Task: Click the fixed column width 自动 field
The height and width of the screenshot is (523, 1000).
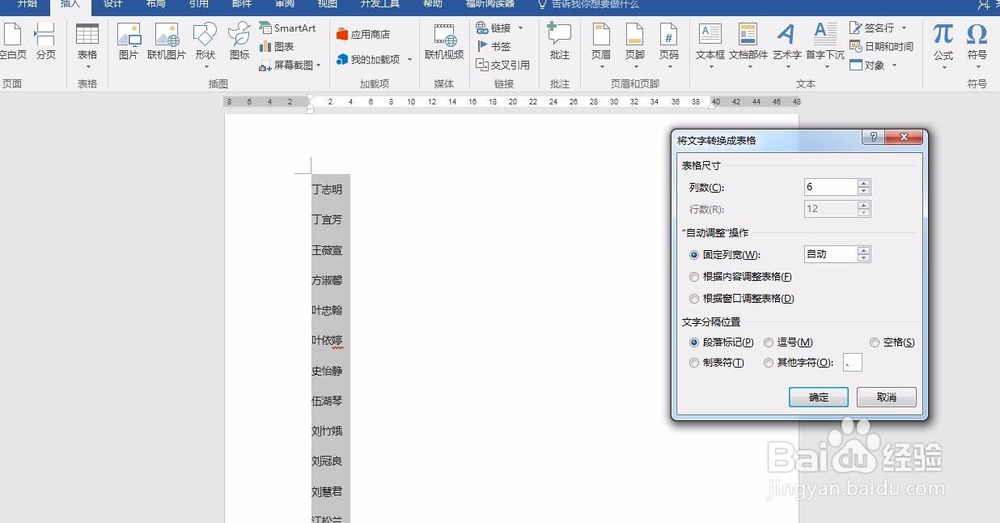Action: point(830,254)
